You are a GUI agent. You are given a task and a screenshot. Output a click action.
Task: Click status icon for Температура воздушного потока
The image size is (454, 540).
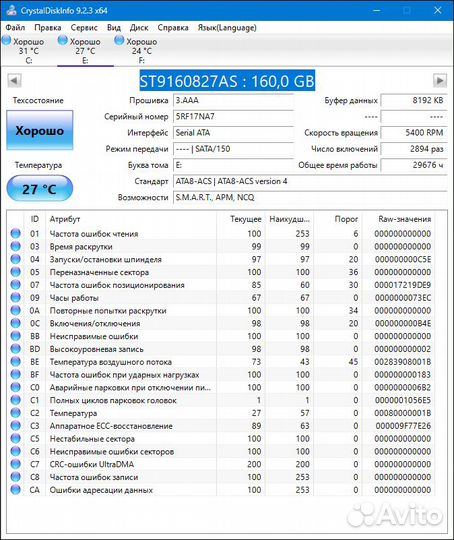coord(16,361)
